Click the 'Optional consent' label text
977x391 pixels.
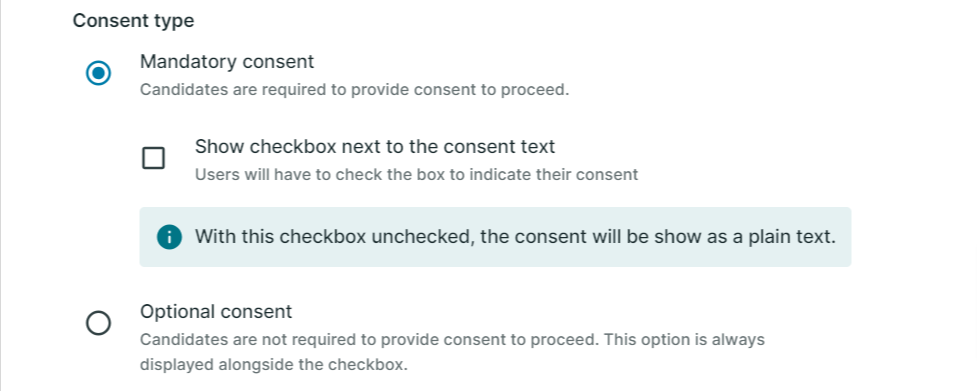point(216,311)
